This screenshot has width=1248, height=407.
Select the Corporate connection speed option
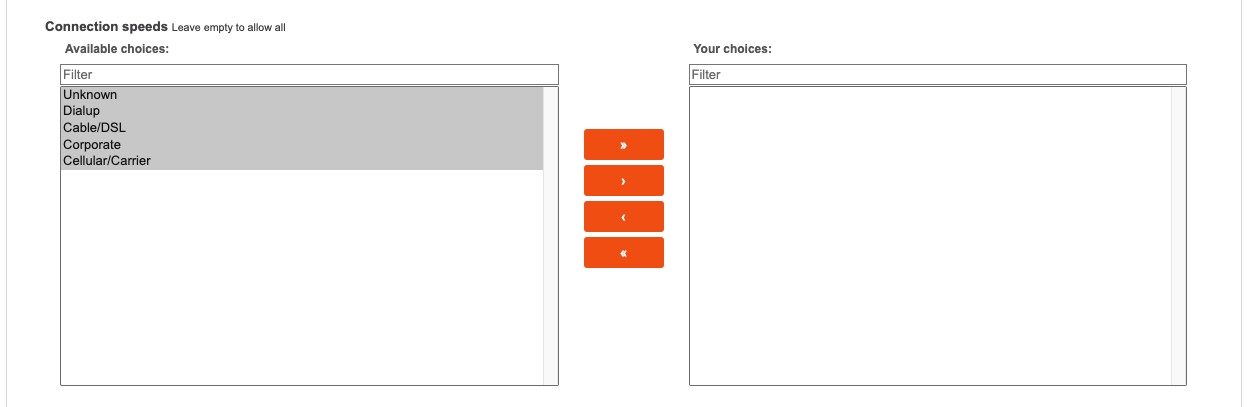92,144
